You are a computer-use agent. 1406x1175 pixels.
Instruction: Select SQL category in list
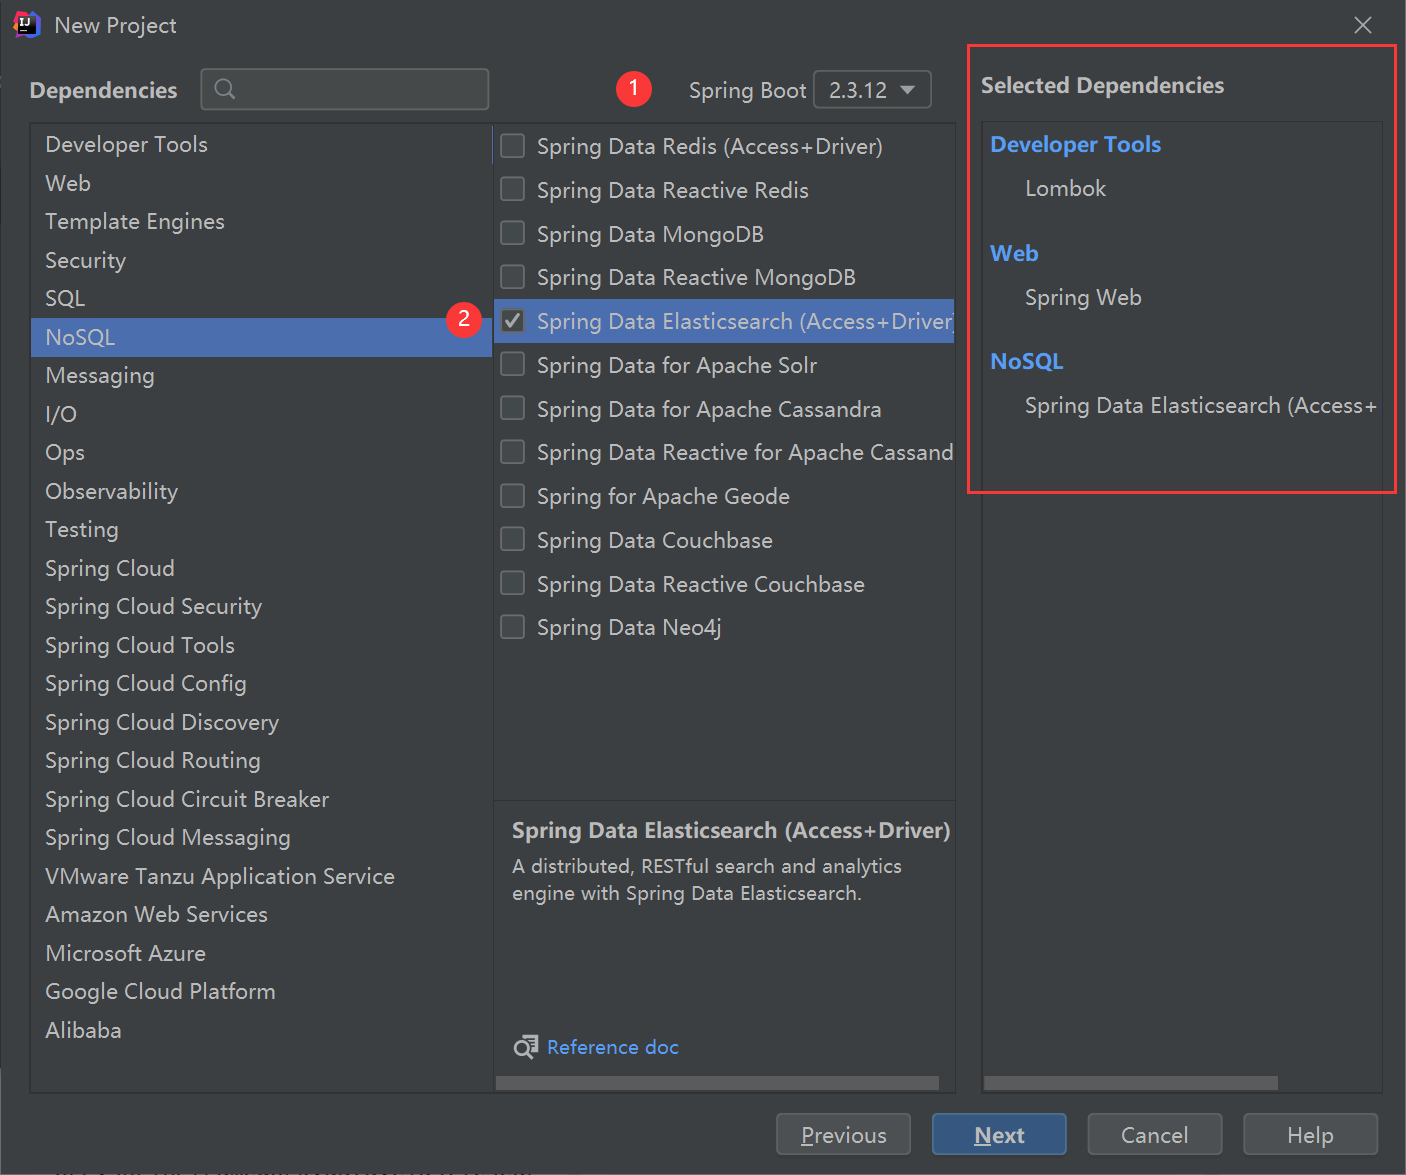tap(261, 298)
